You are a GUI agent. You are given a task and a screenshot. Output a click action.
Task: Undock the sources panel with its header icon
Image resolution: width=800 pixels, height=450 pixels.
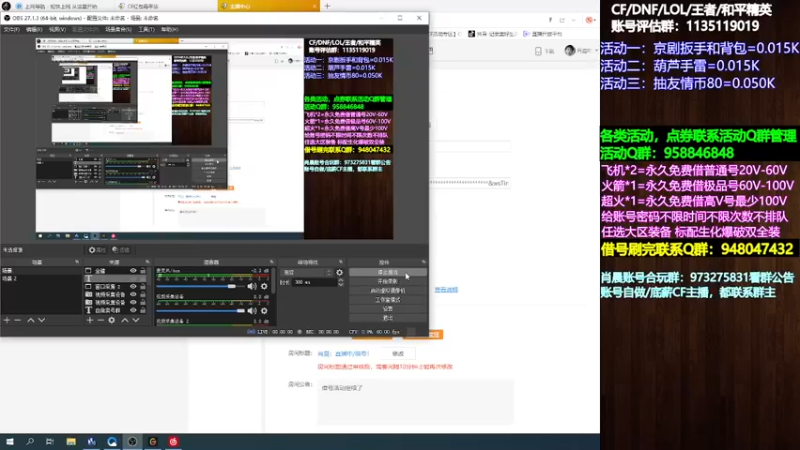click(x=147, y=262)
